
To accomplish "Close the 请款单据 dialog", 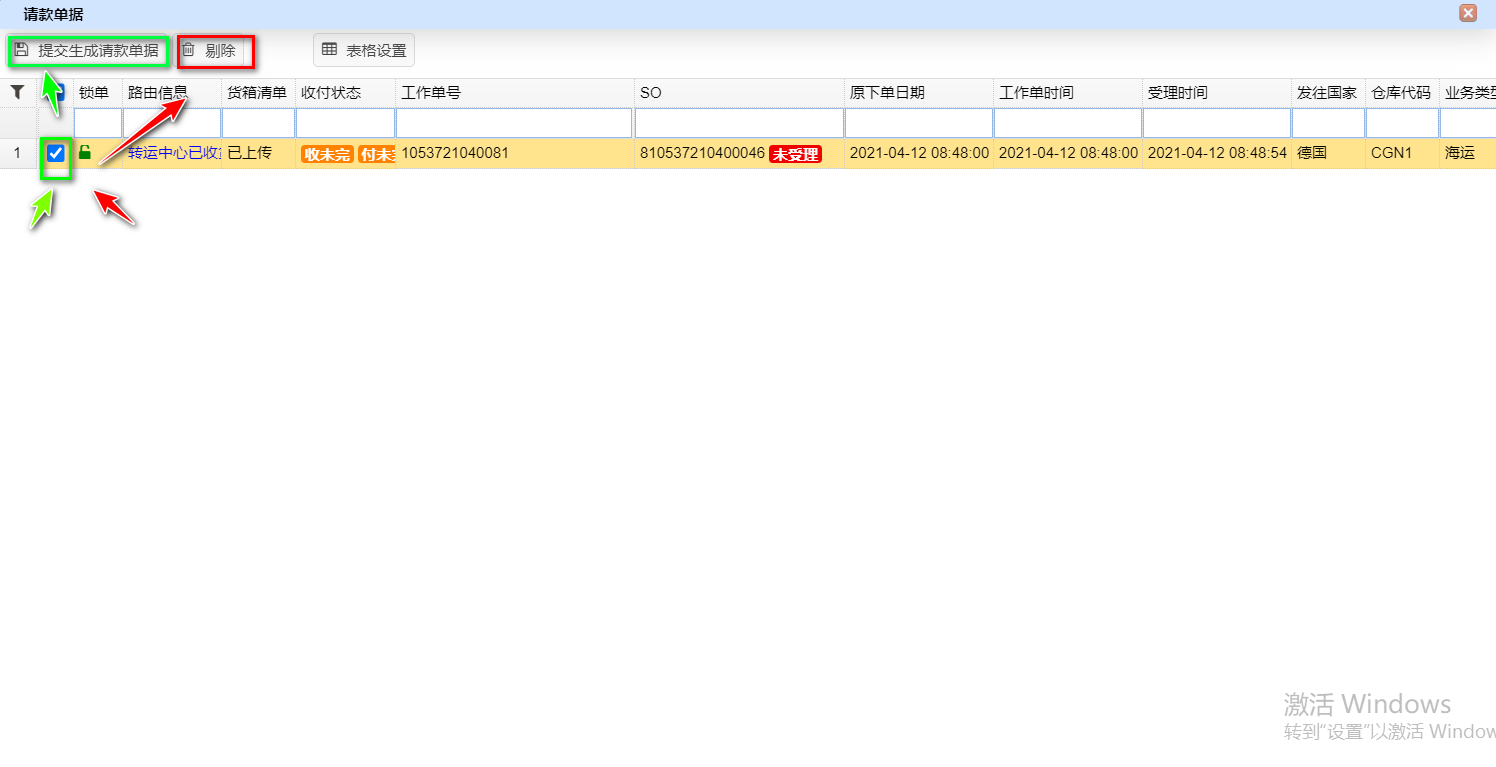I will [1468, 13].
